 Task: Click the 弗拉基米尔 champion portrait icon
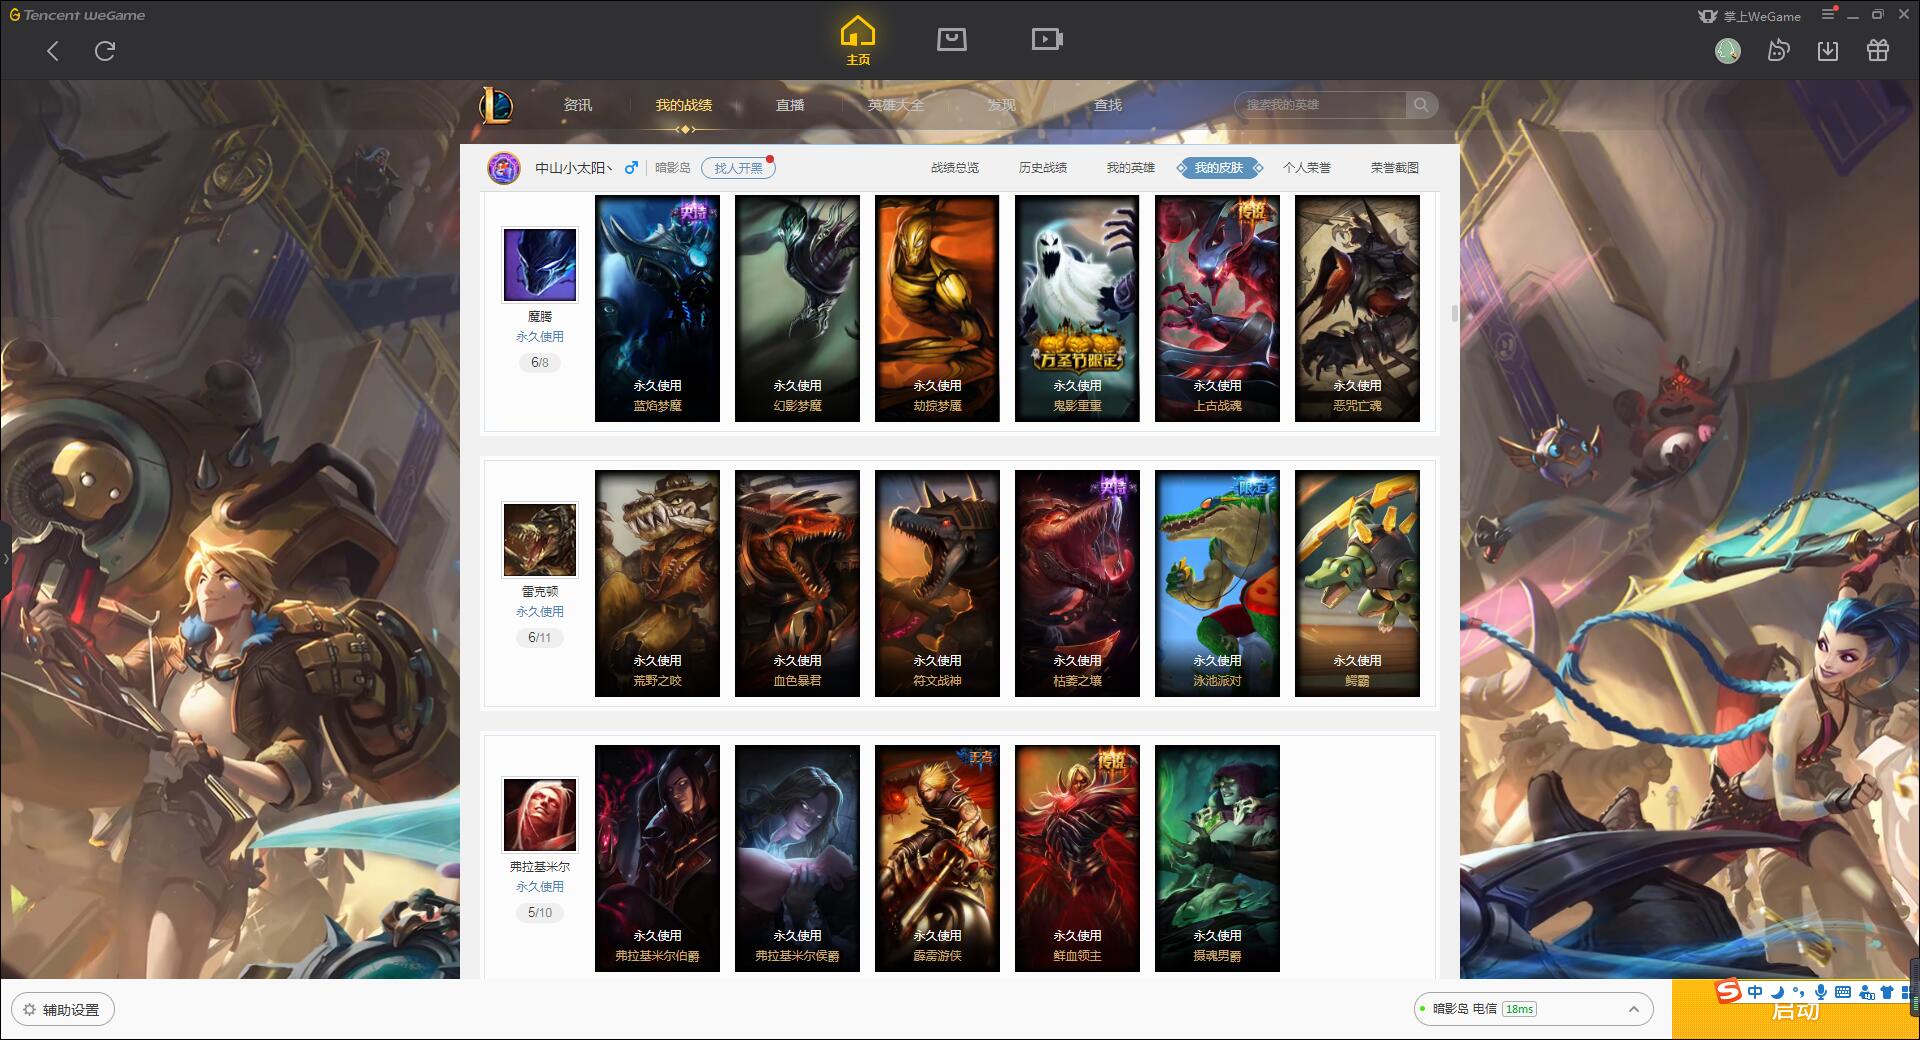(x=540, y=815)
